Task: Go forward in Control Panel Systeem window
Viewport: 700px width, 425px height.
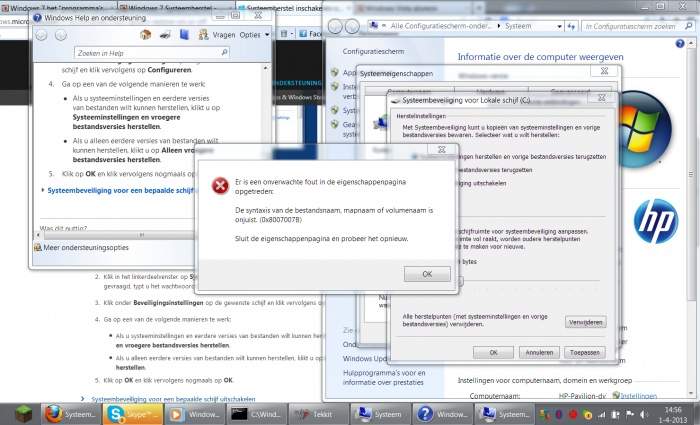Action: click(x=352, y=26)
